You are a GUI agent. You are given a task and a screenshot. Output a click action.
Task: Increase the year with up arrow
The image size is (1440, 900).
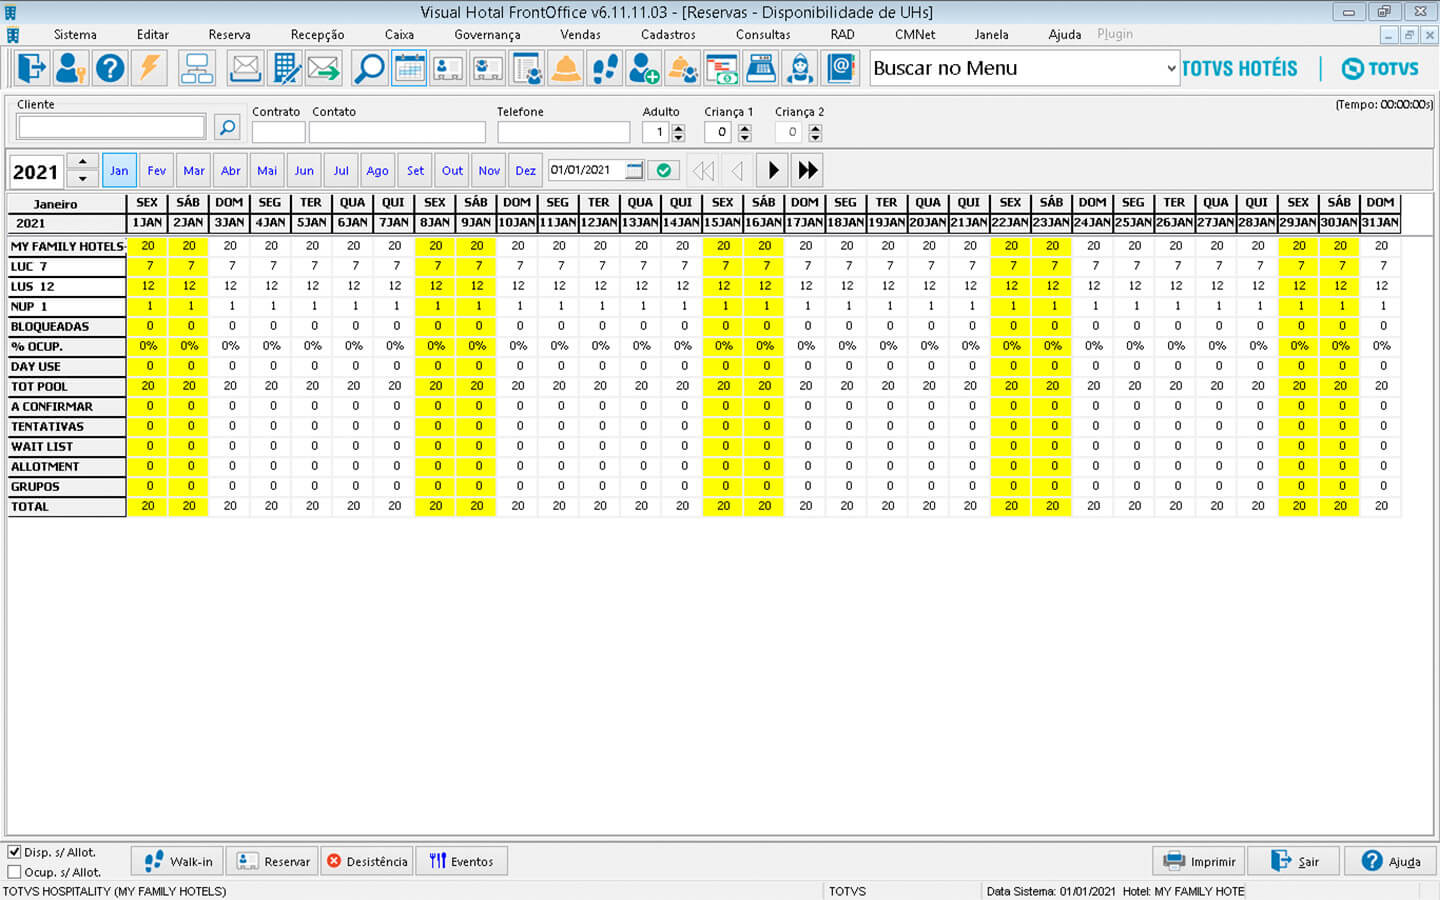(x=82, y=161)
